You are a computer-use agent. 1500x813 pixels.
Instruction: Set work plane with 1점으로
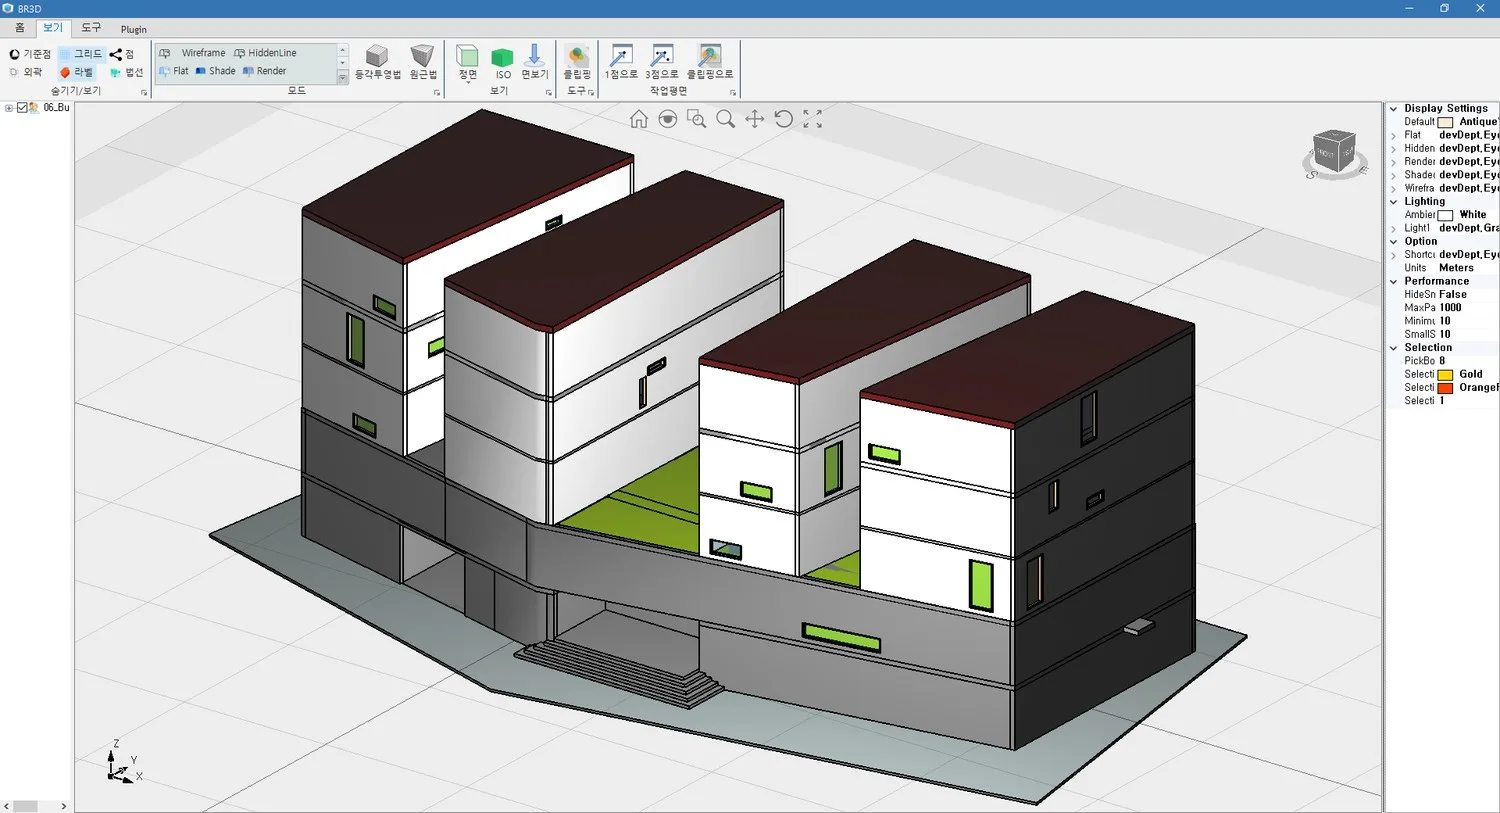click(x=621, y=62)
